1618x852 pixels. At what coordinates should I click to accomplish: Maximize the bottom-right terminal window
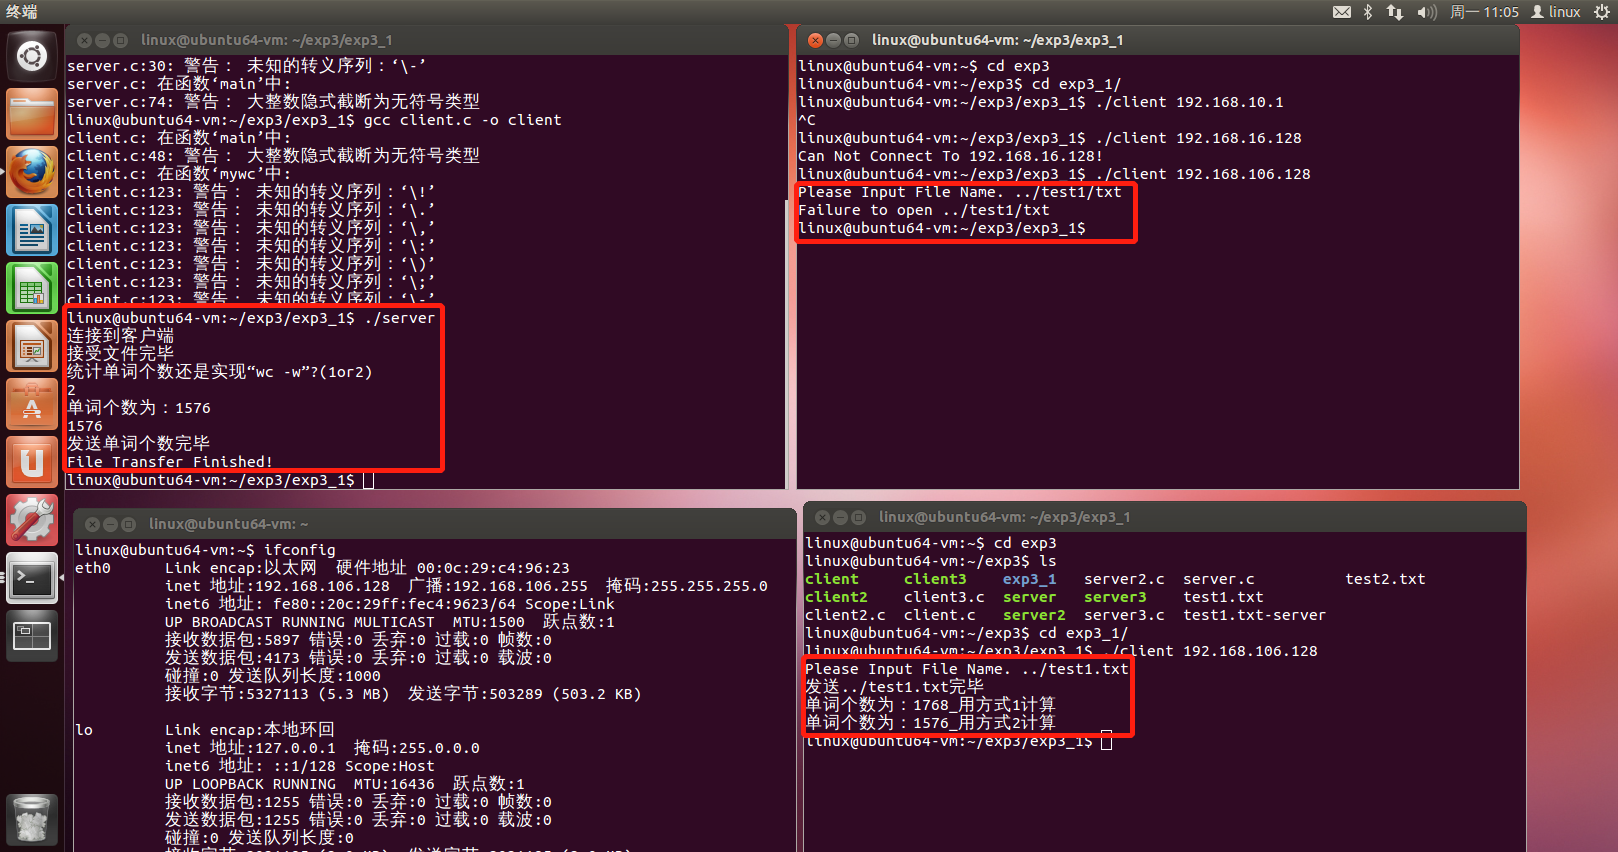coord(858,517)
